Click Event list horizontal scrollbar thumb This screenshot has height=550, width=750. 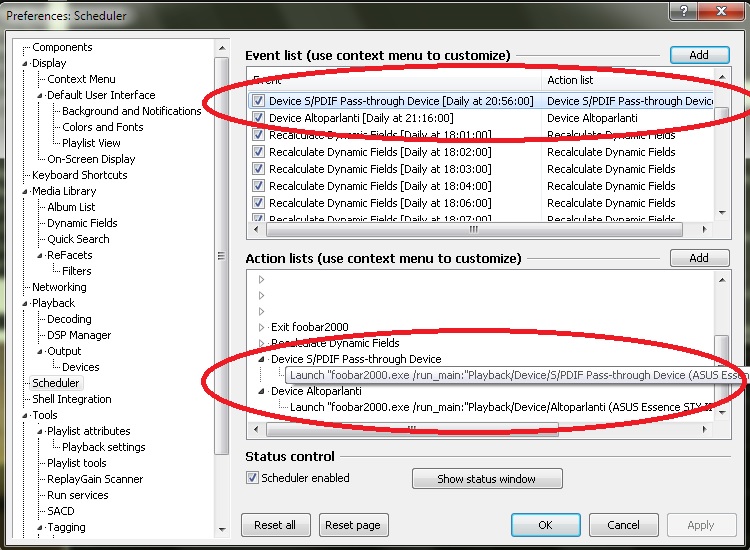coord(474,230)
